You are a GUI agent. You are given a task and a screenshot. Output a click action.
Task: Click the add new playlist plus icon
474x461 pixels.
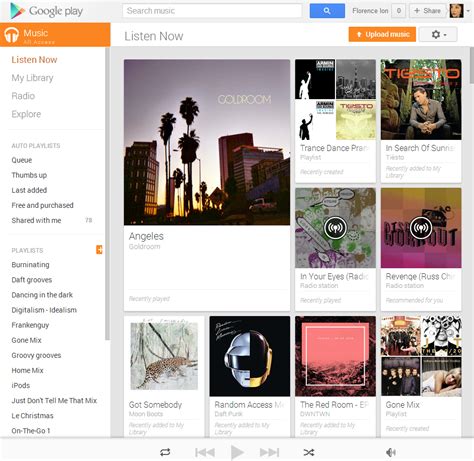[x=99, y=250]
